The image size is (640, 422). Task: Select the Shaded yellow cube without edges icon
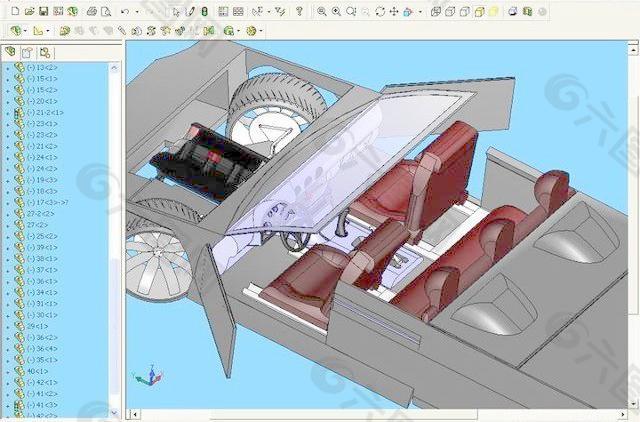(494, 11)
